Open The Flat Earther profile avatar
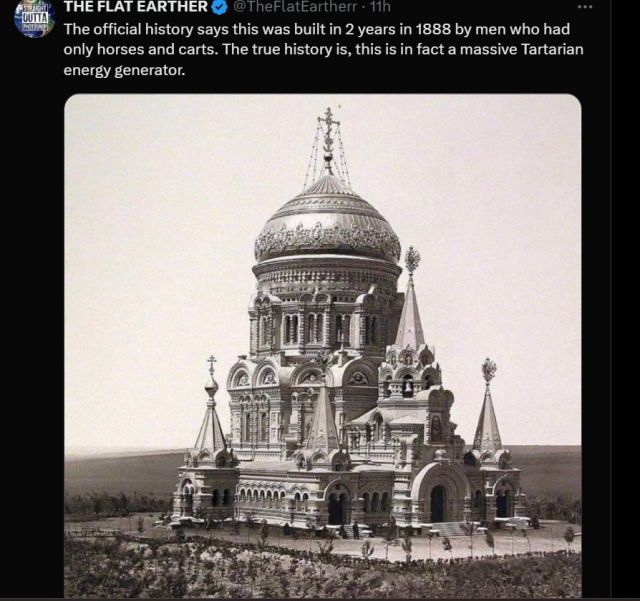 35,18
